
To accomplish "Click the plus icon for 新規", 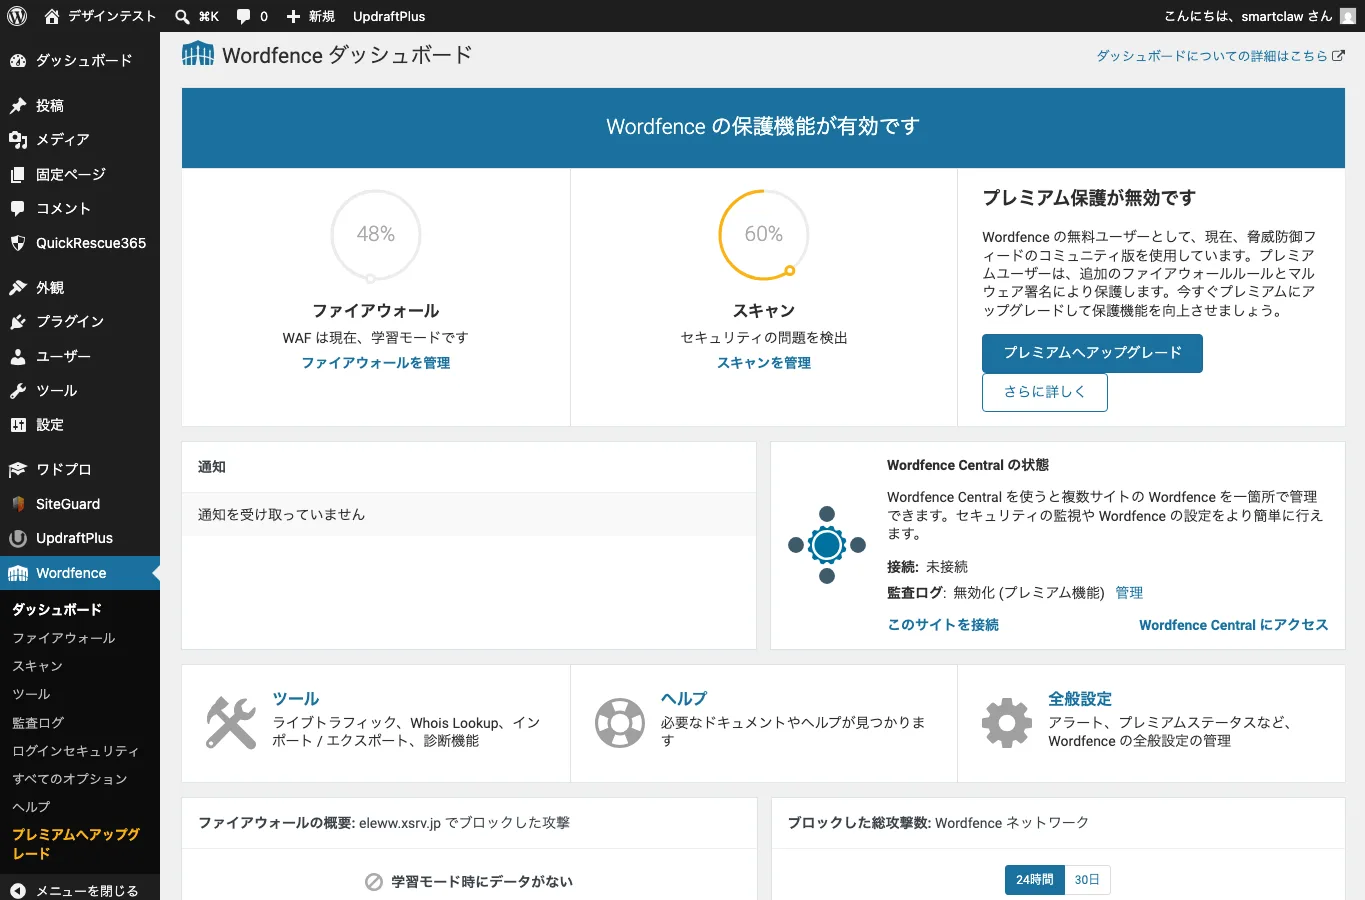I will click(x=293, y=16).
